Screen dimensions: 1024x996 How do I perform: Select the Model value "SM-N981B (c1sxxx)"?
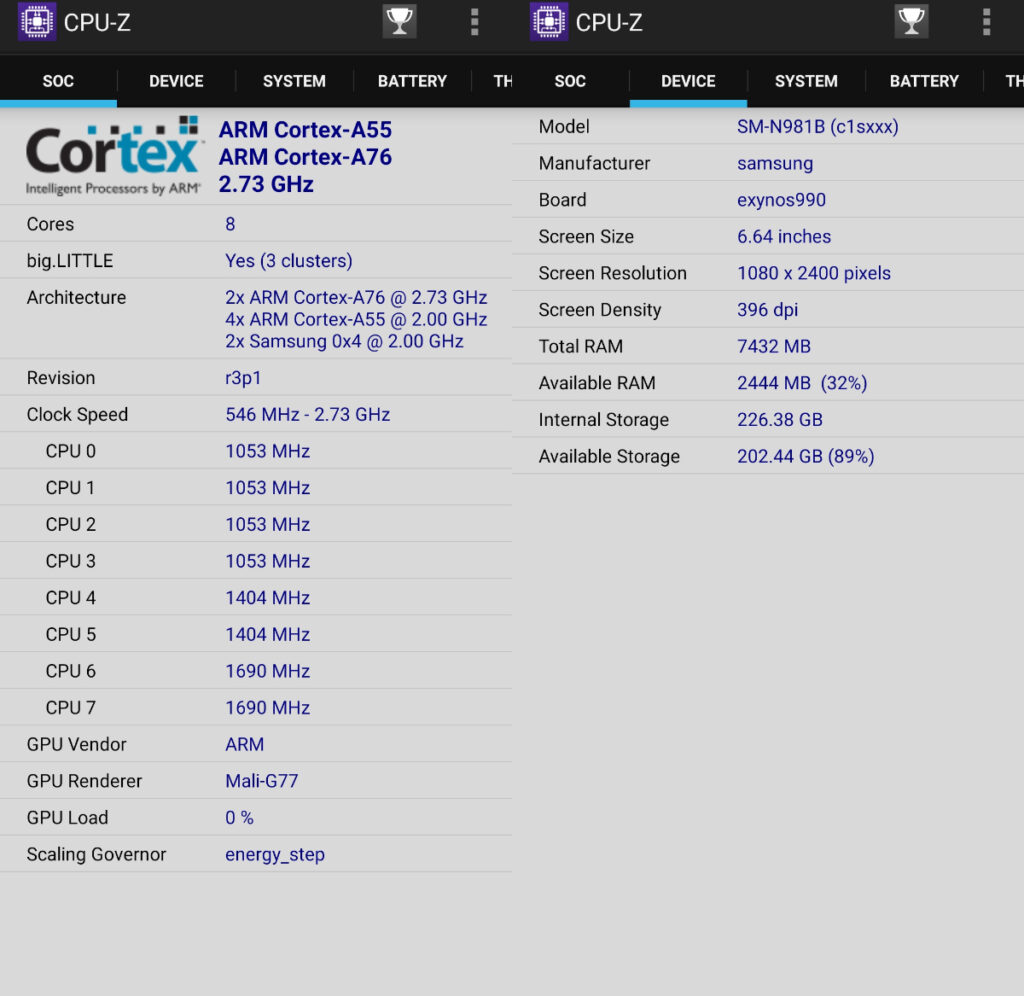click(x=818, y=127)
